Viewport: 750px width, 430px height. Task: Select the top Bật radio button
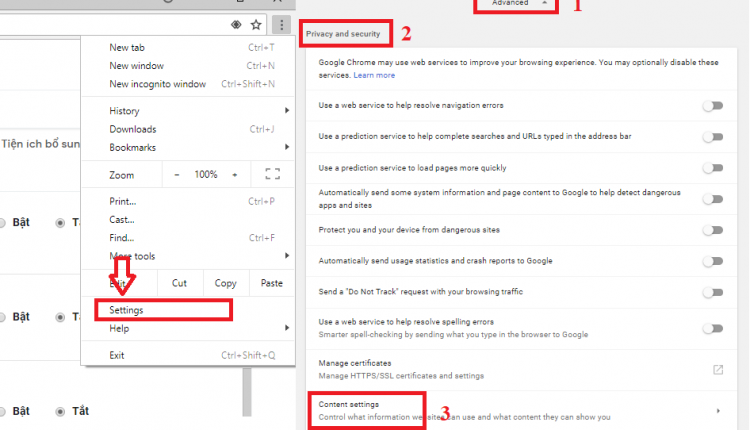pyautogui.click(x=2, y=223)
